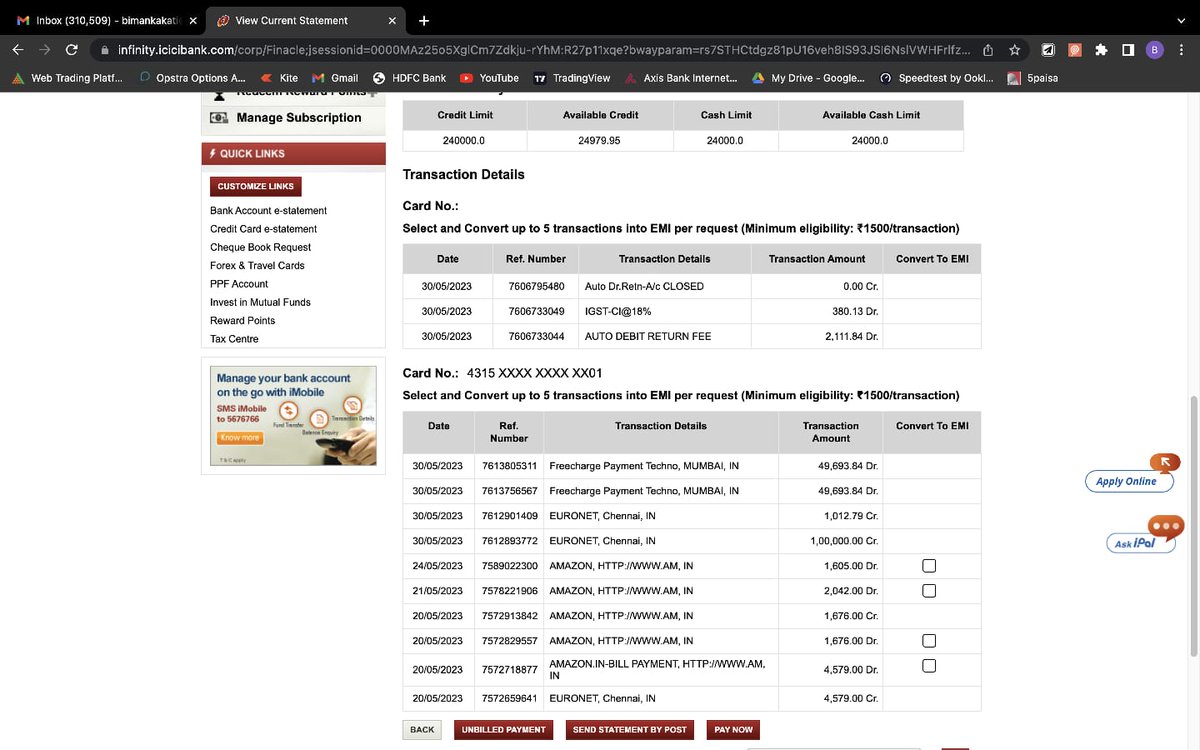
Task: Open the browser extensions puzzle icon
Action: (x=1101, y=49)
